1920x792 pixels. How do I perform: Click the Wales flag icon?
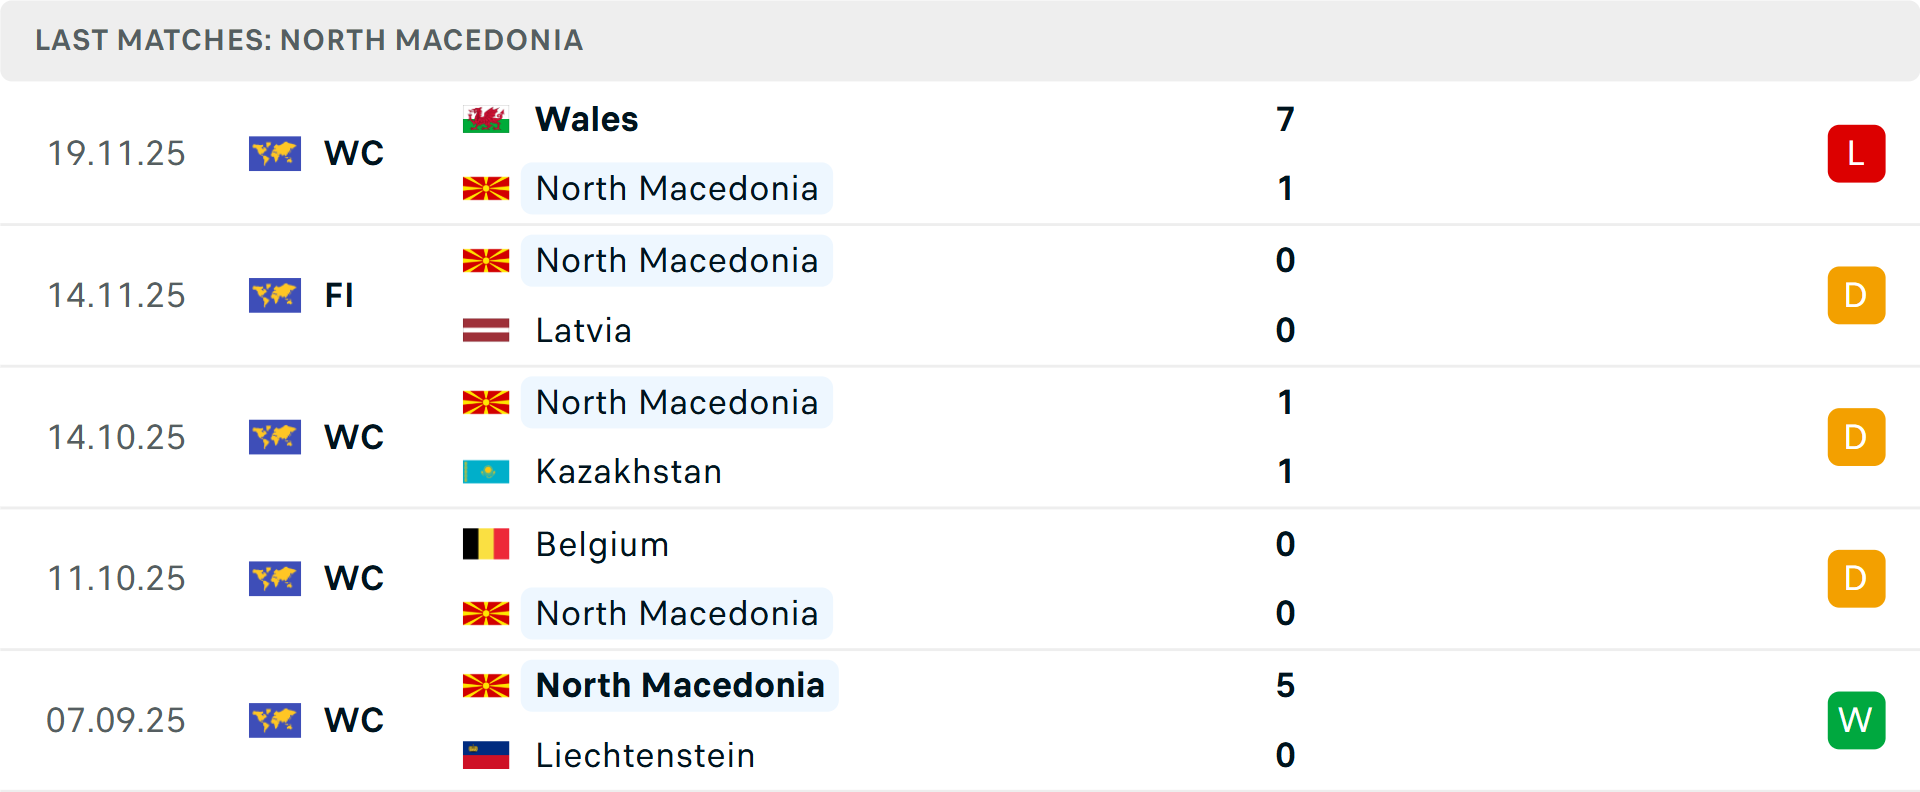pos(487,118)
